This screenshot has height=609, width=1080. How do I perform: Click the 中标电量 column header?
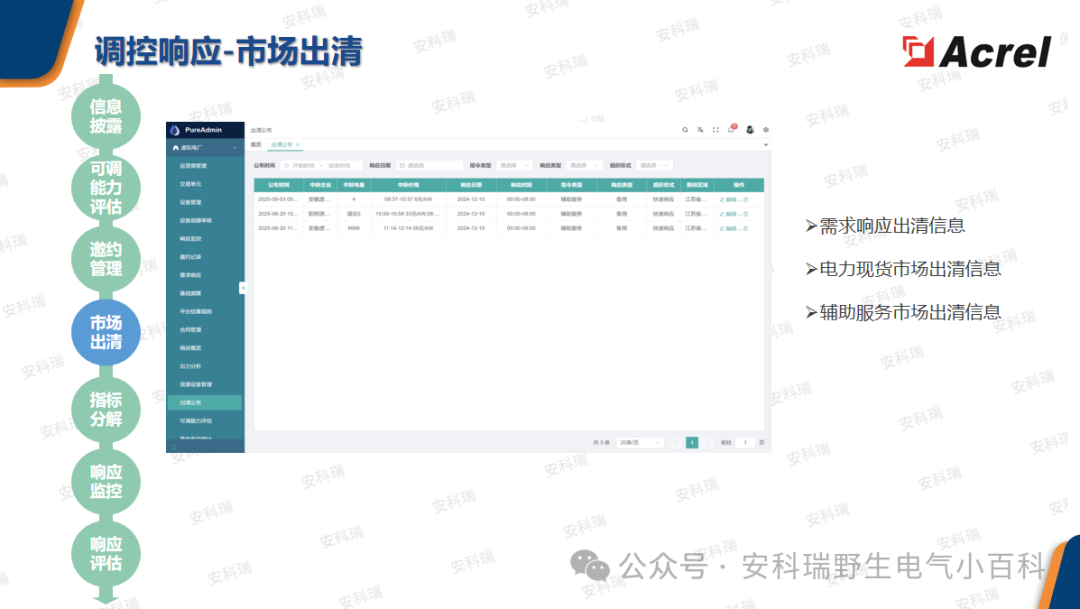click(354, 185)
